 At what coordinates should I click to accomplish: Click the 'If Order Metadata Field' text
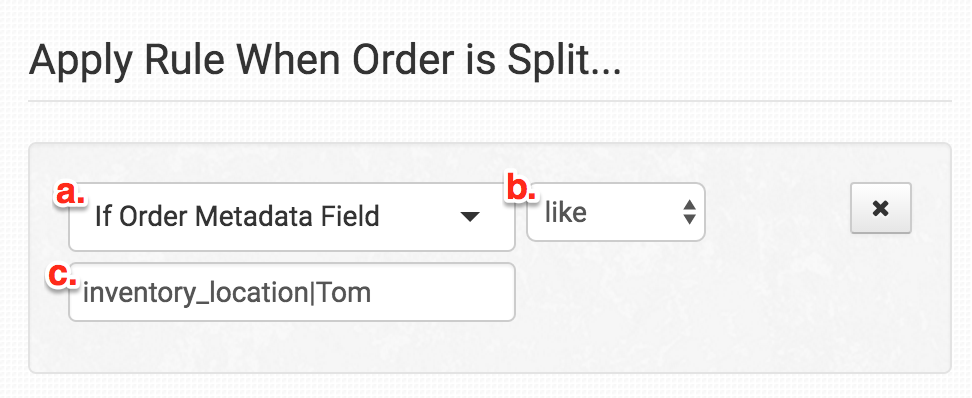click(x=237, y=216)
